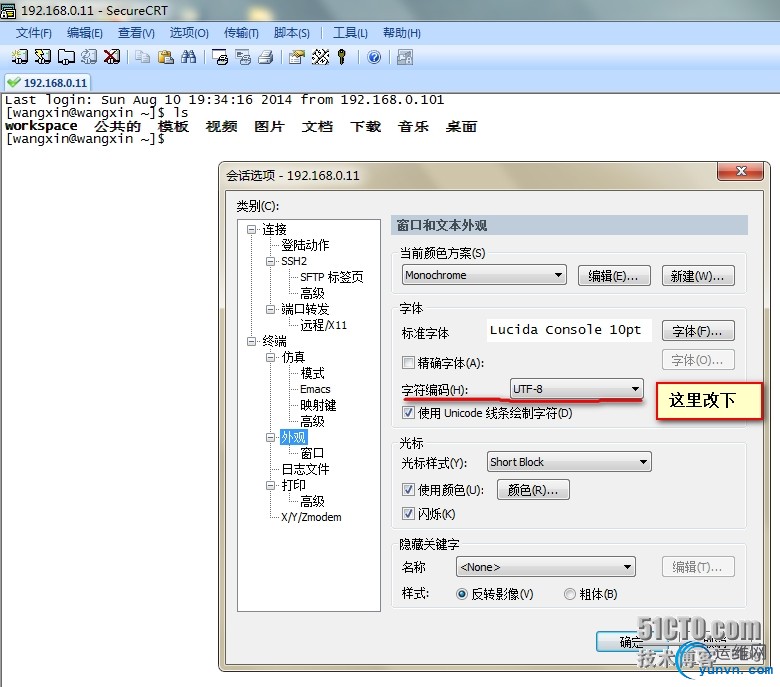Click the 新建(W)... button
780x687 pixels.
point(697,276)
